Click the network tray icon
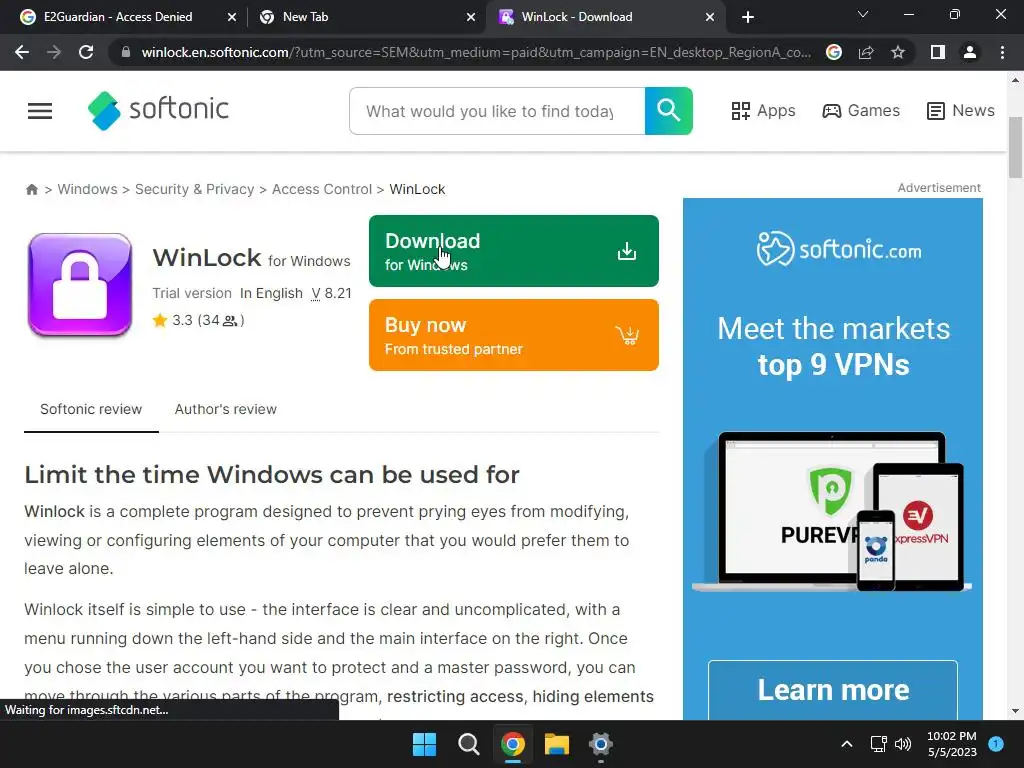The image size is (1024, 768). [878, 744]
